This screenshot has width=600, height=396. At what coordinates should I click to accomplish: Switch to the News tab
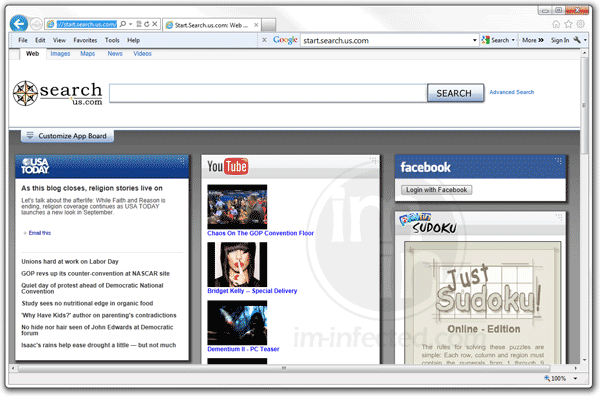(115, 54)
